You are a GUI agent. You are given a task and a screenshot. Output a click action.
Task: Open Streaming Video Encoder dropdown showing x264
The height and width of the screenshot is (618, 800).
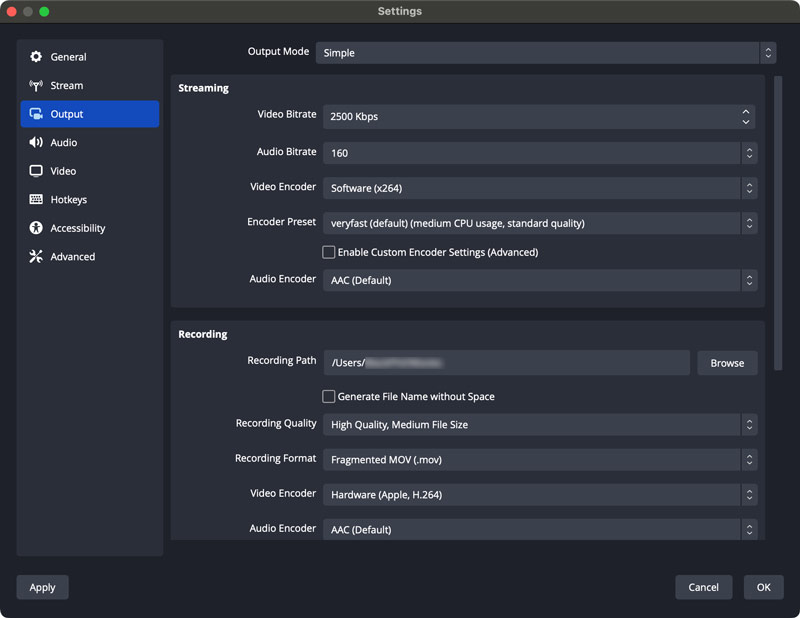coord(540,188)
